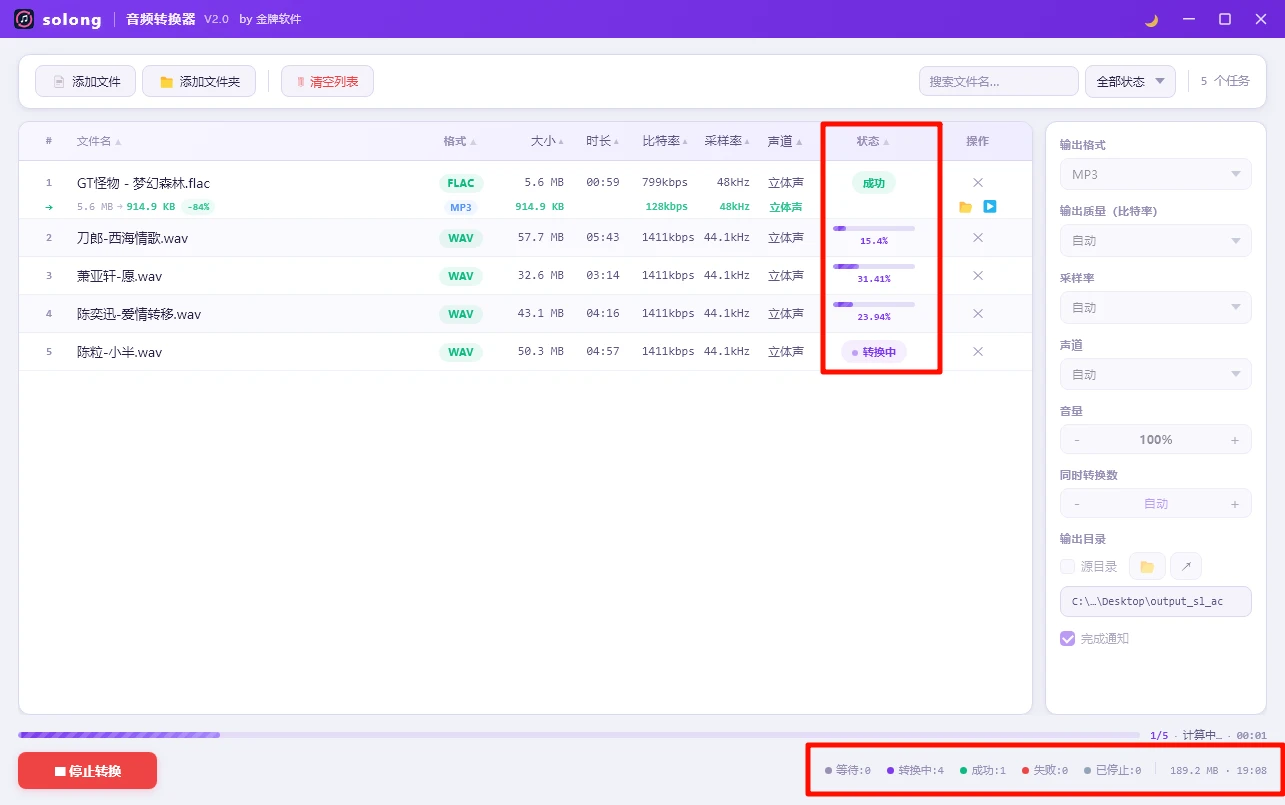The image size is (1285, 805).
Task: Remove GT怪物 - 梦幻森林.flac from list
Action: [x=978, y=183]
